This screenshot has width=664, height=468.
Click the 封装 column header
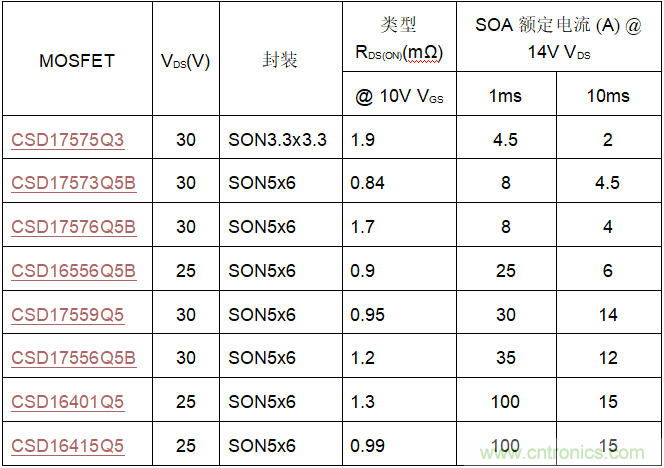click(x=279, y=61)
